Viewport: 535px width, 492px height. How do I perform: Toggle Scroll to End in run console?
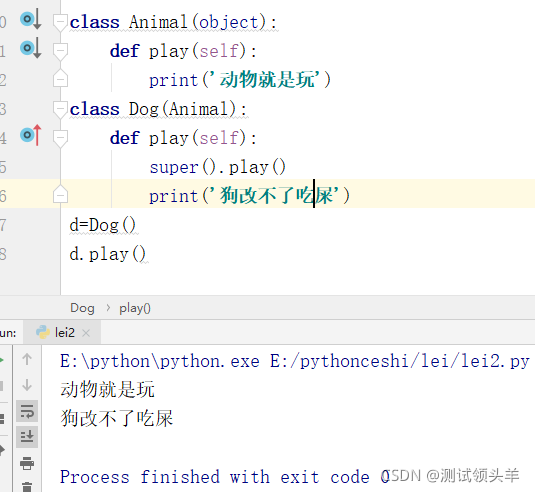click(27, 437)
